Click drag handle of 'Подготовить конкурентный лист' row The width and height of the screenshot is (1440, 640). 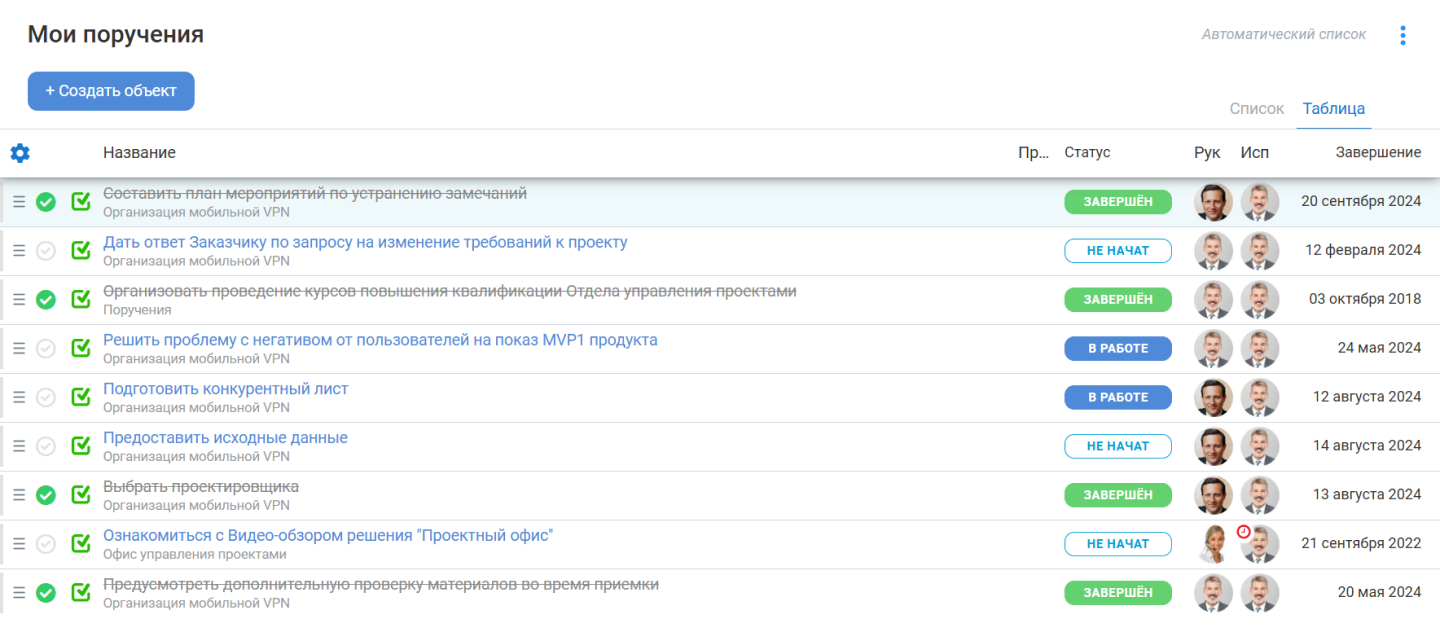(x=19, y=397)
